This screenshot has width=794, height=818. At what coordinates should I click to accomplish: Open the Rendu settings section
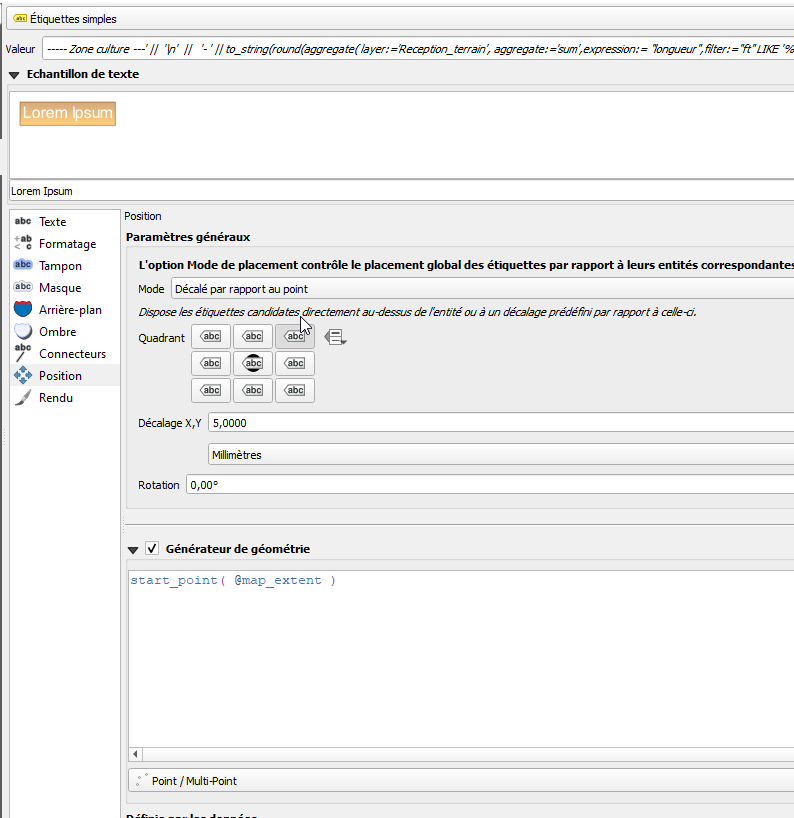tap(55, 398)
